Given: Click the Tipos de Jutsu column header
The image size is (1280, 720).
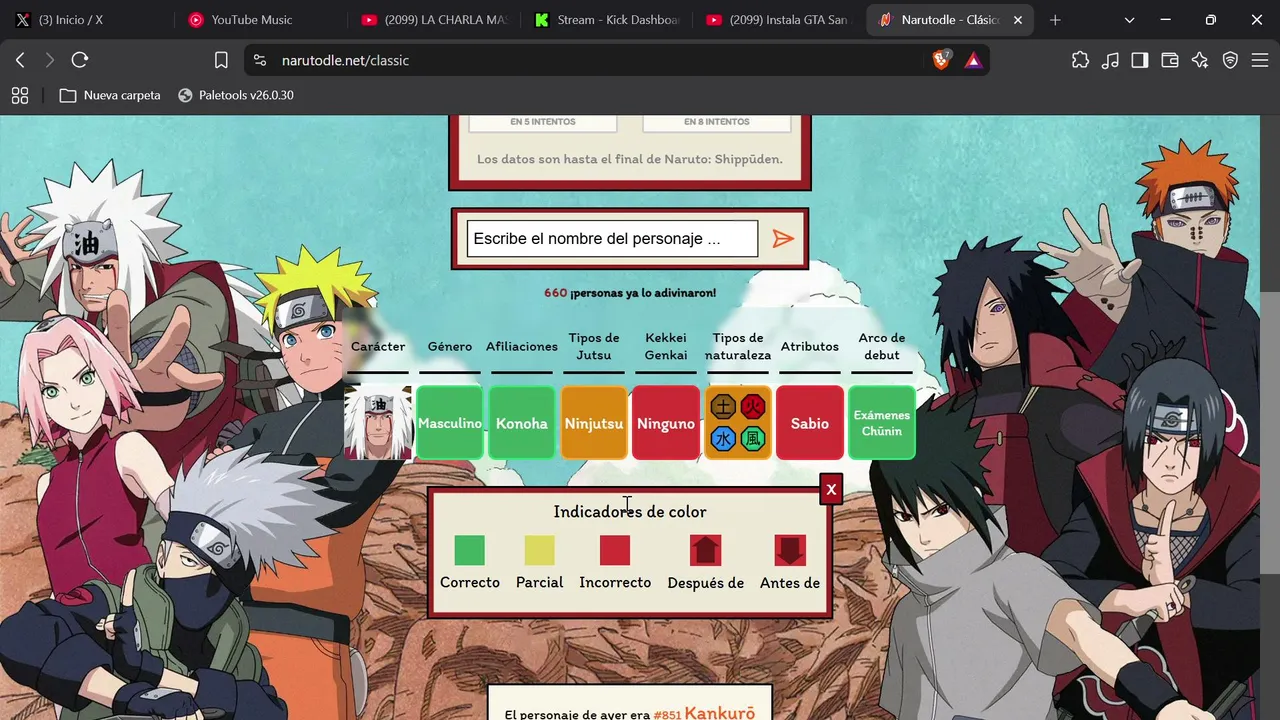Looking at the screenshot, I should pos(594,346).
